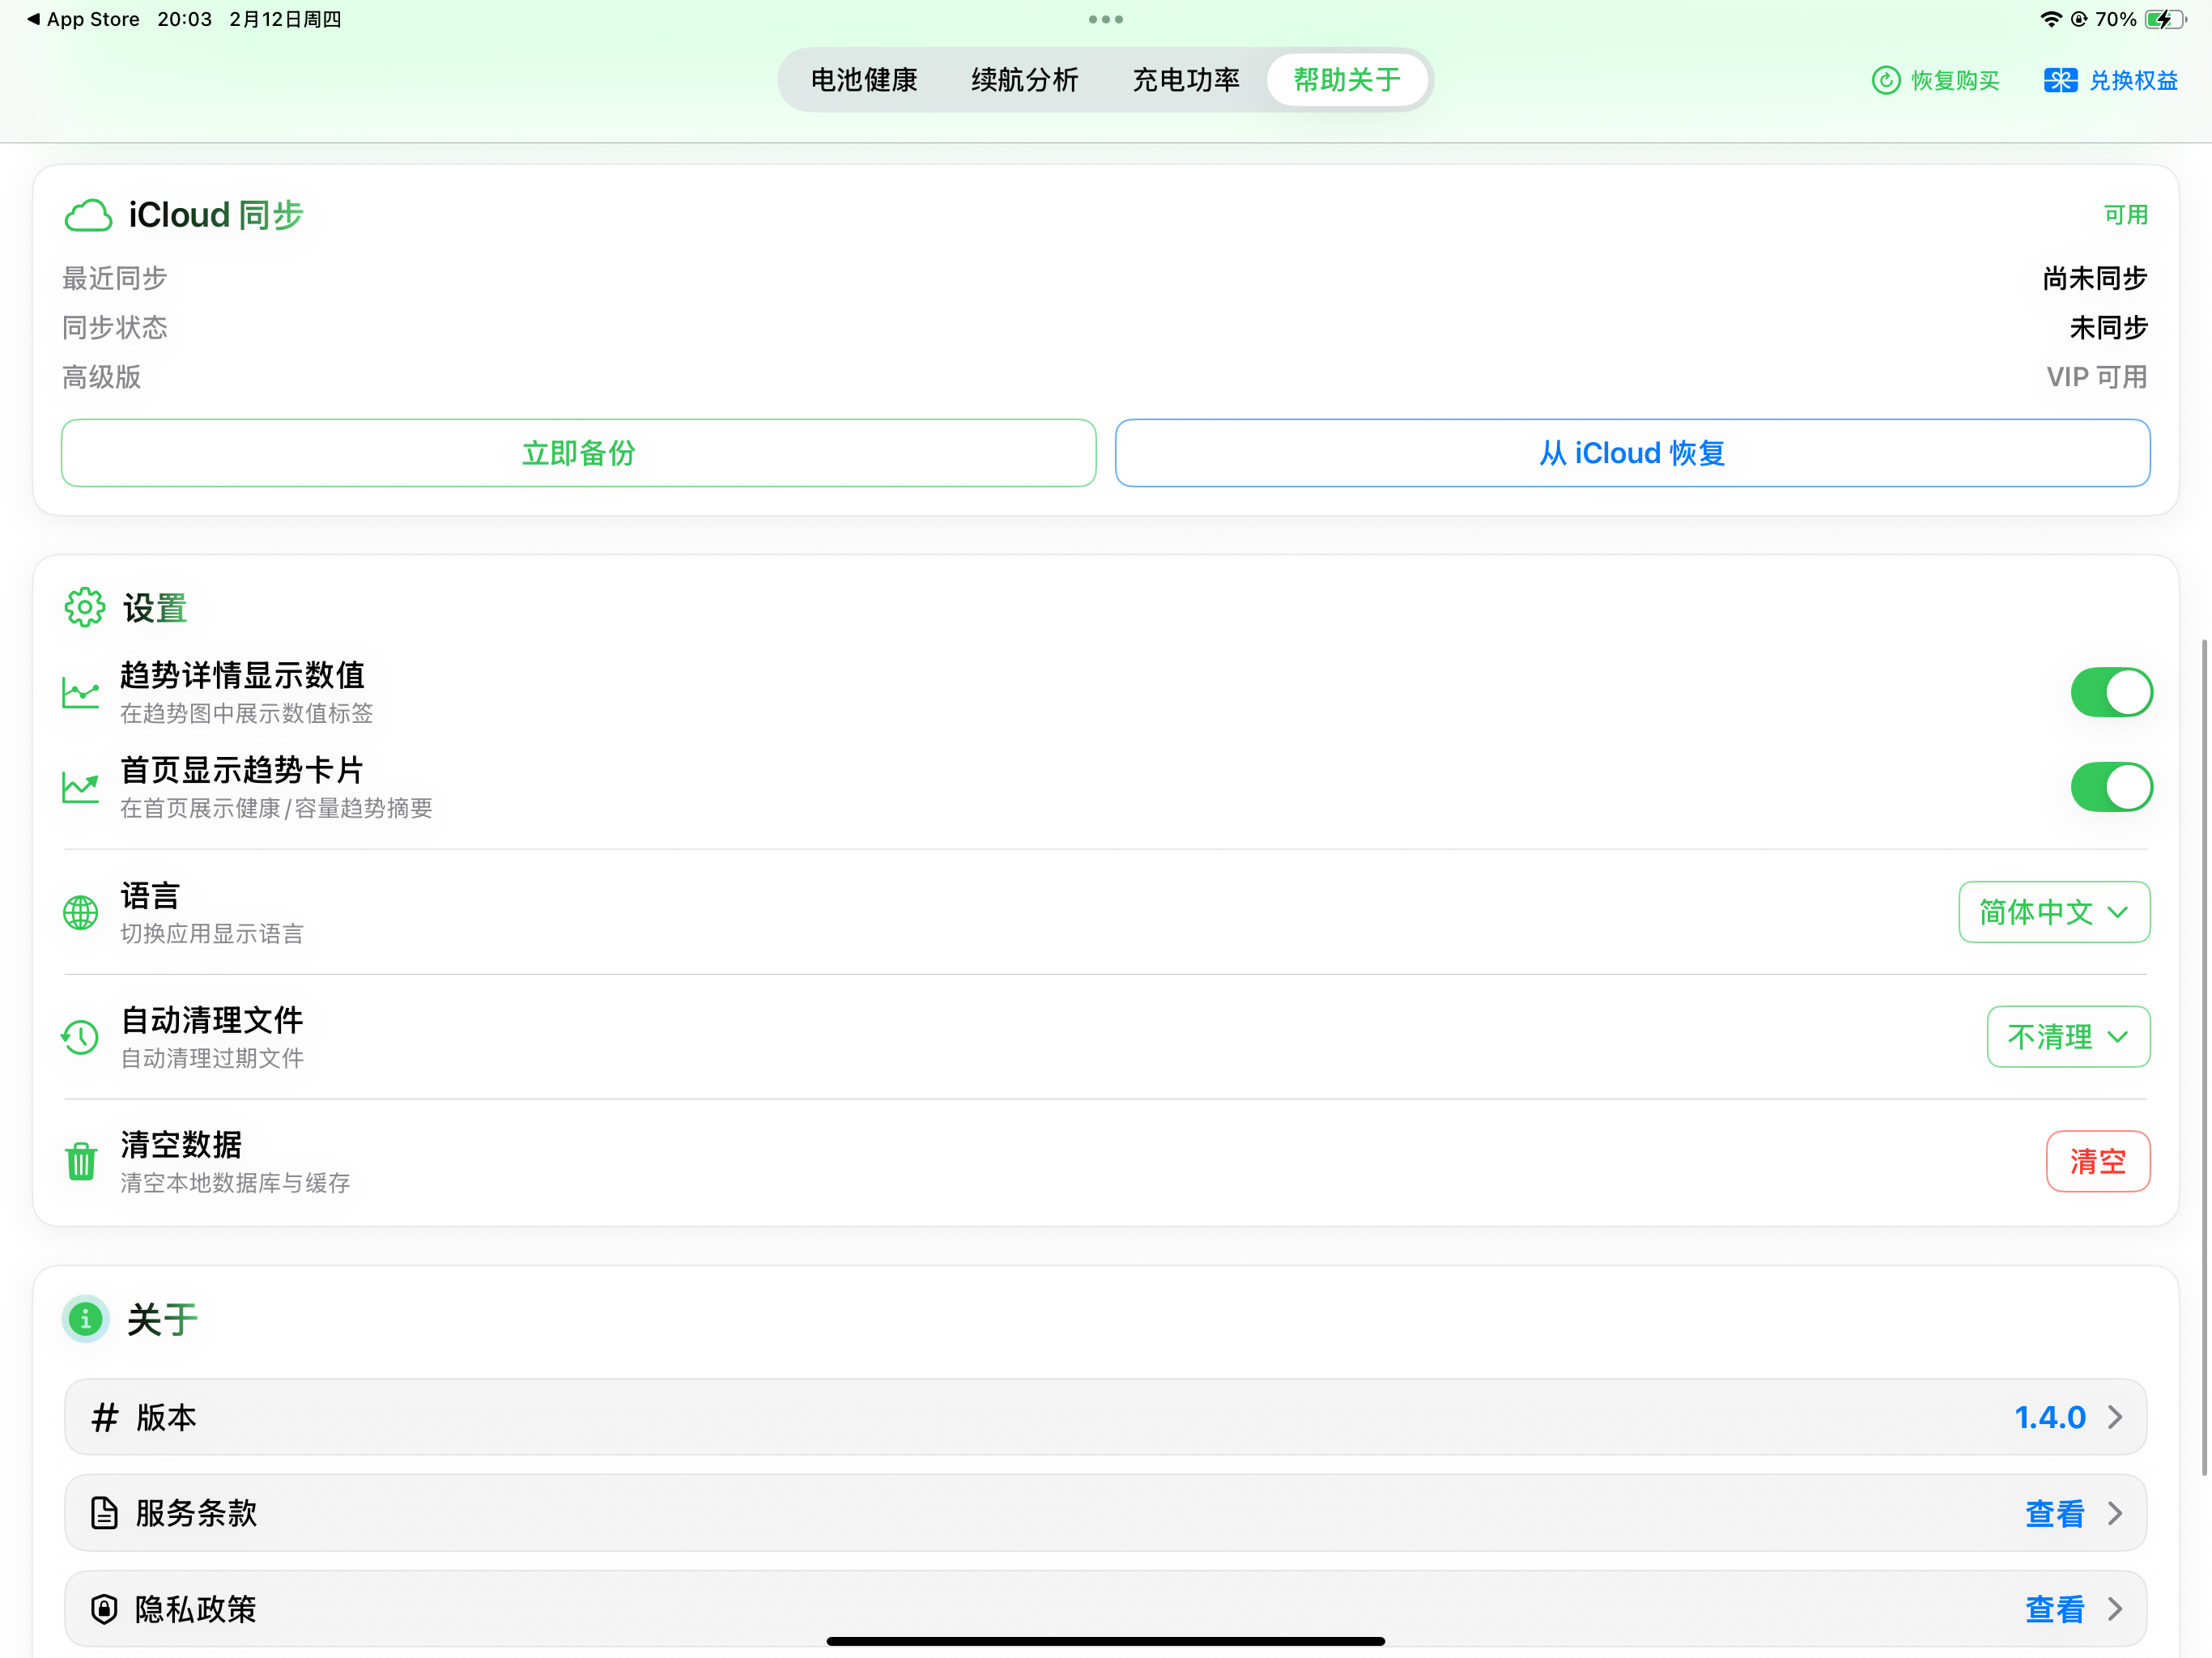The height and width of the screenshot is (1658, 2212).
Task: Click the 未同步 sync status value
Action: (2108, 327)
